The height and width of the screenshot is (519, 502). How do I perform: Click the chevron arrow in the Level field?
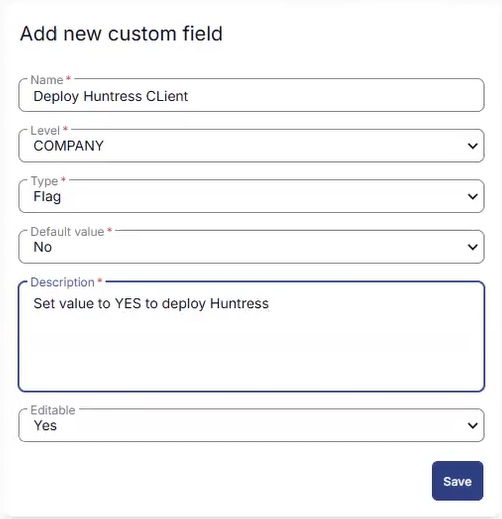[x=472, y=146]
